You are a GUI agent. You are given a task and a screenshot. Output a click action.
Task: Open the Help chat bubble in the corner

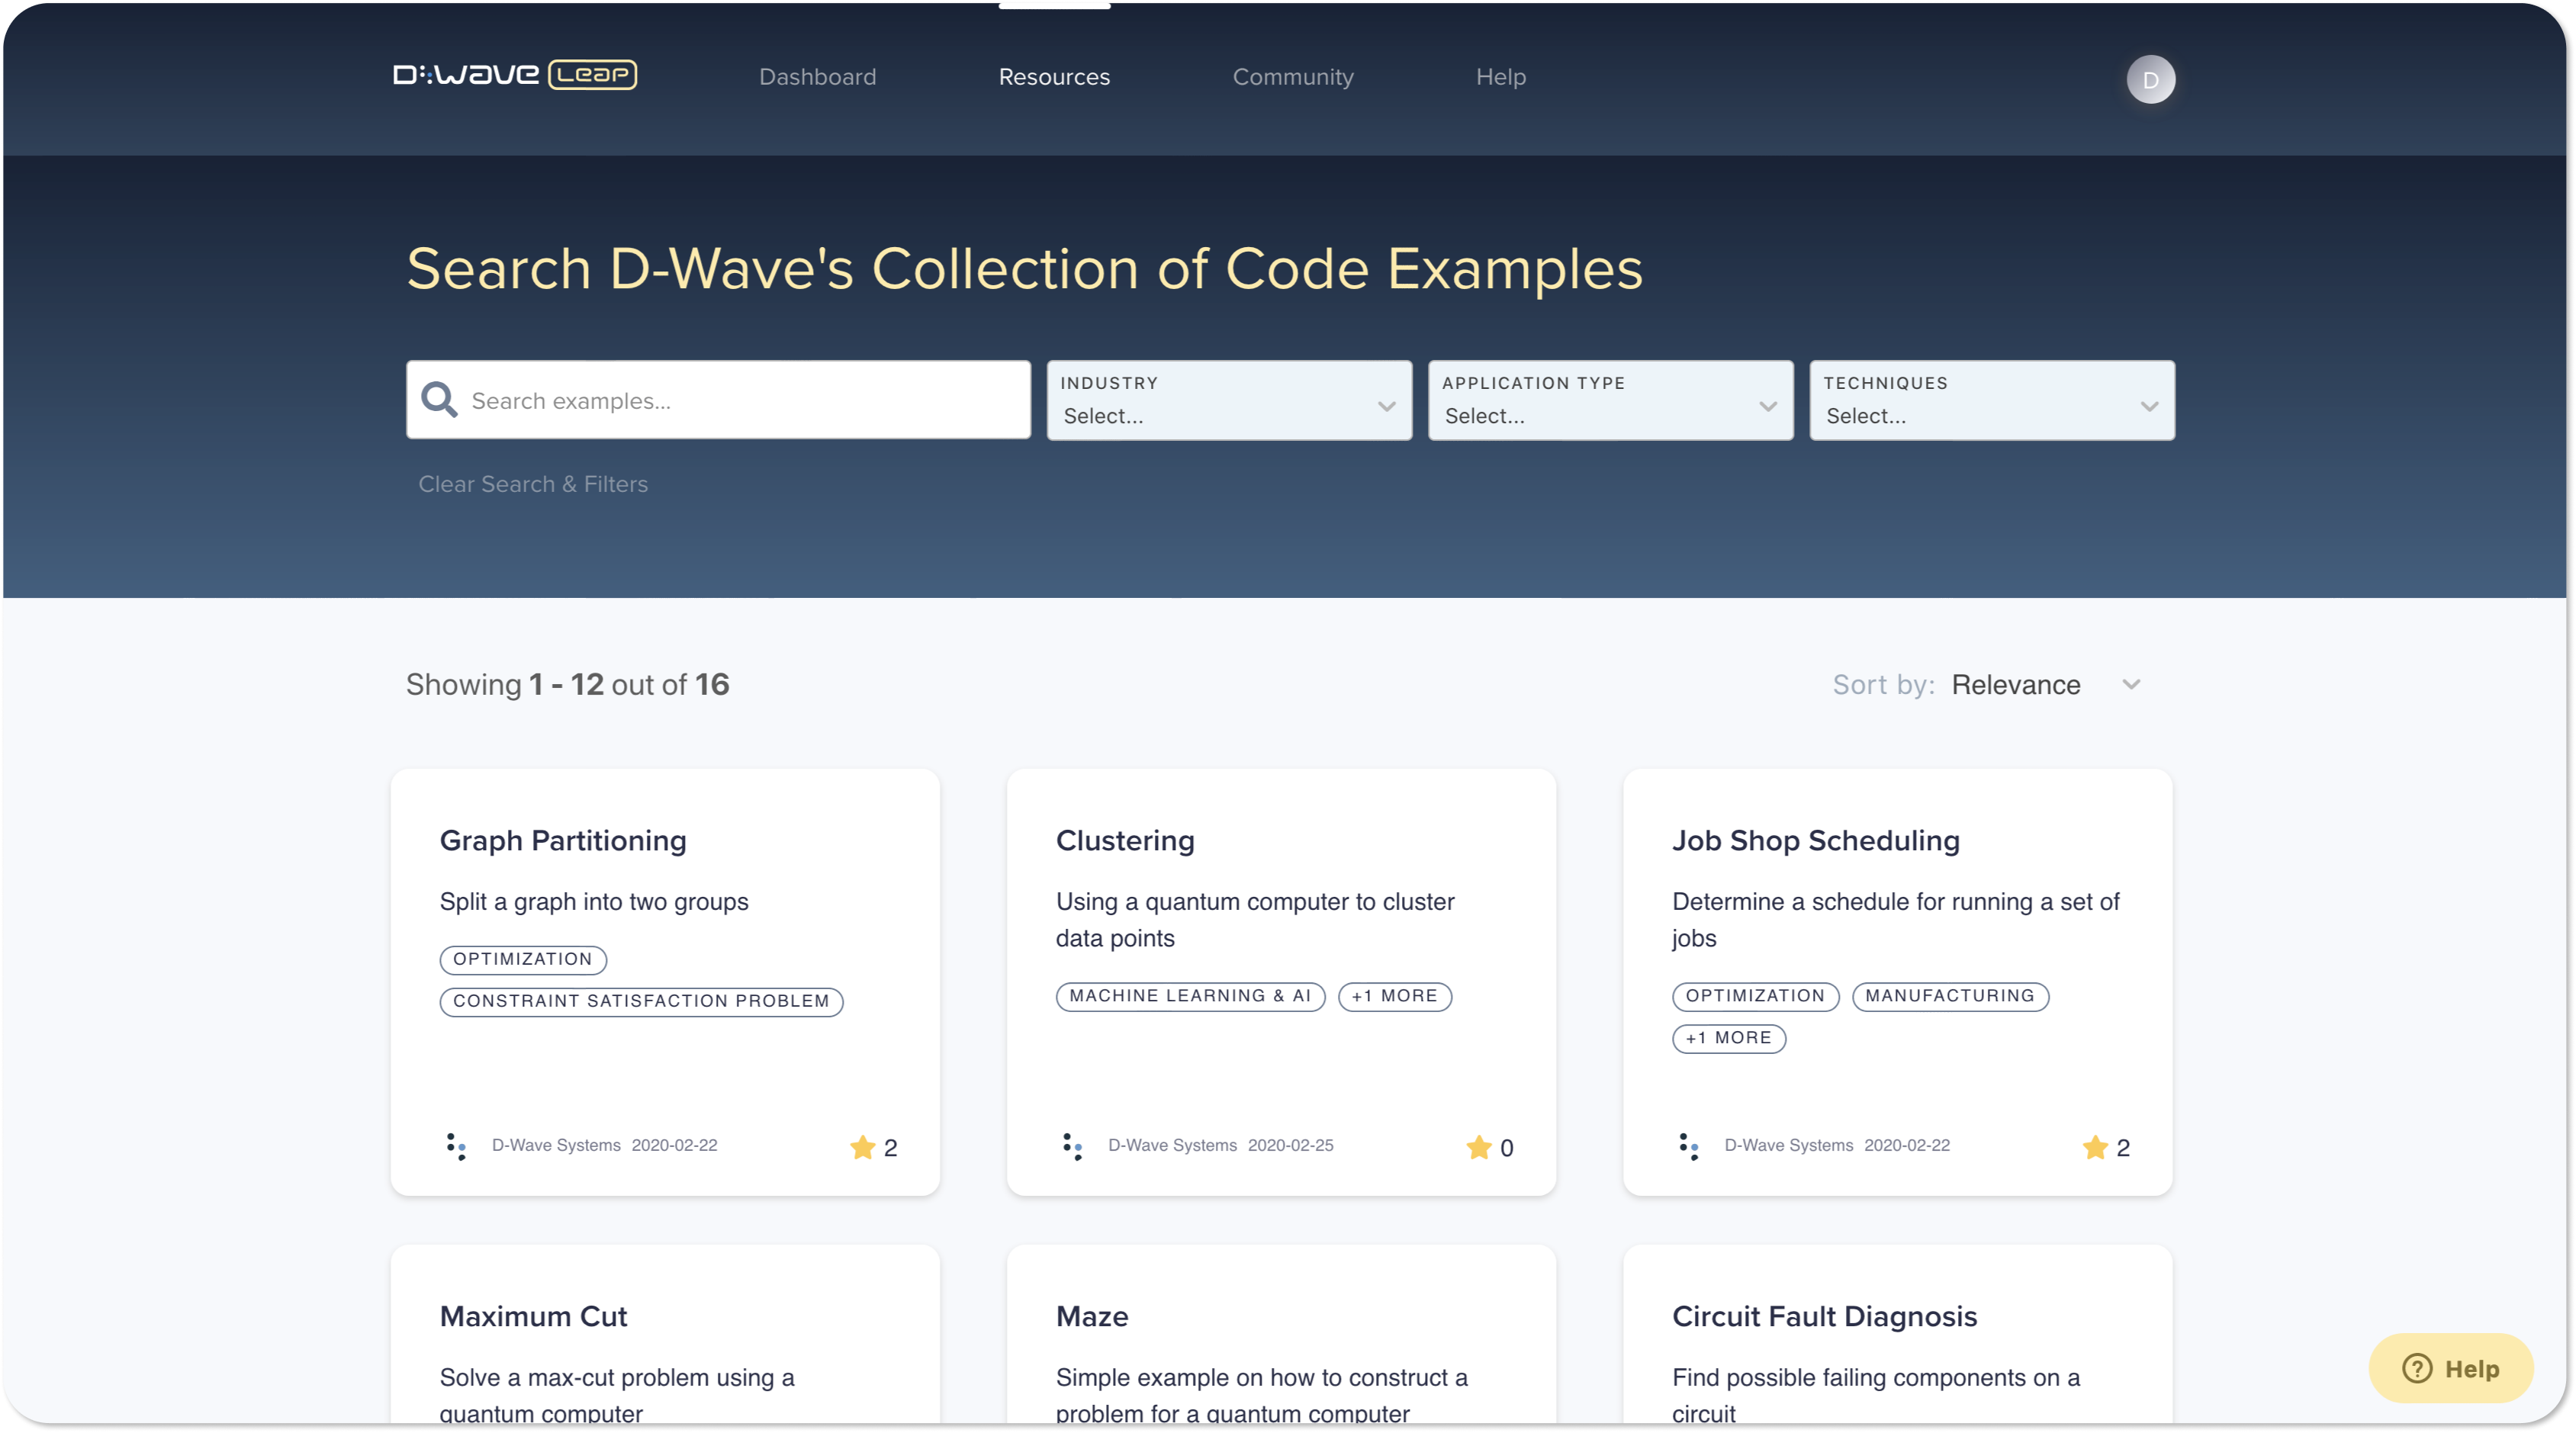click(x=2450, y=1368)
